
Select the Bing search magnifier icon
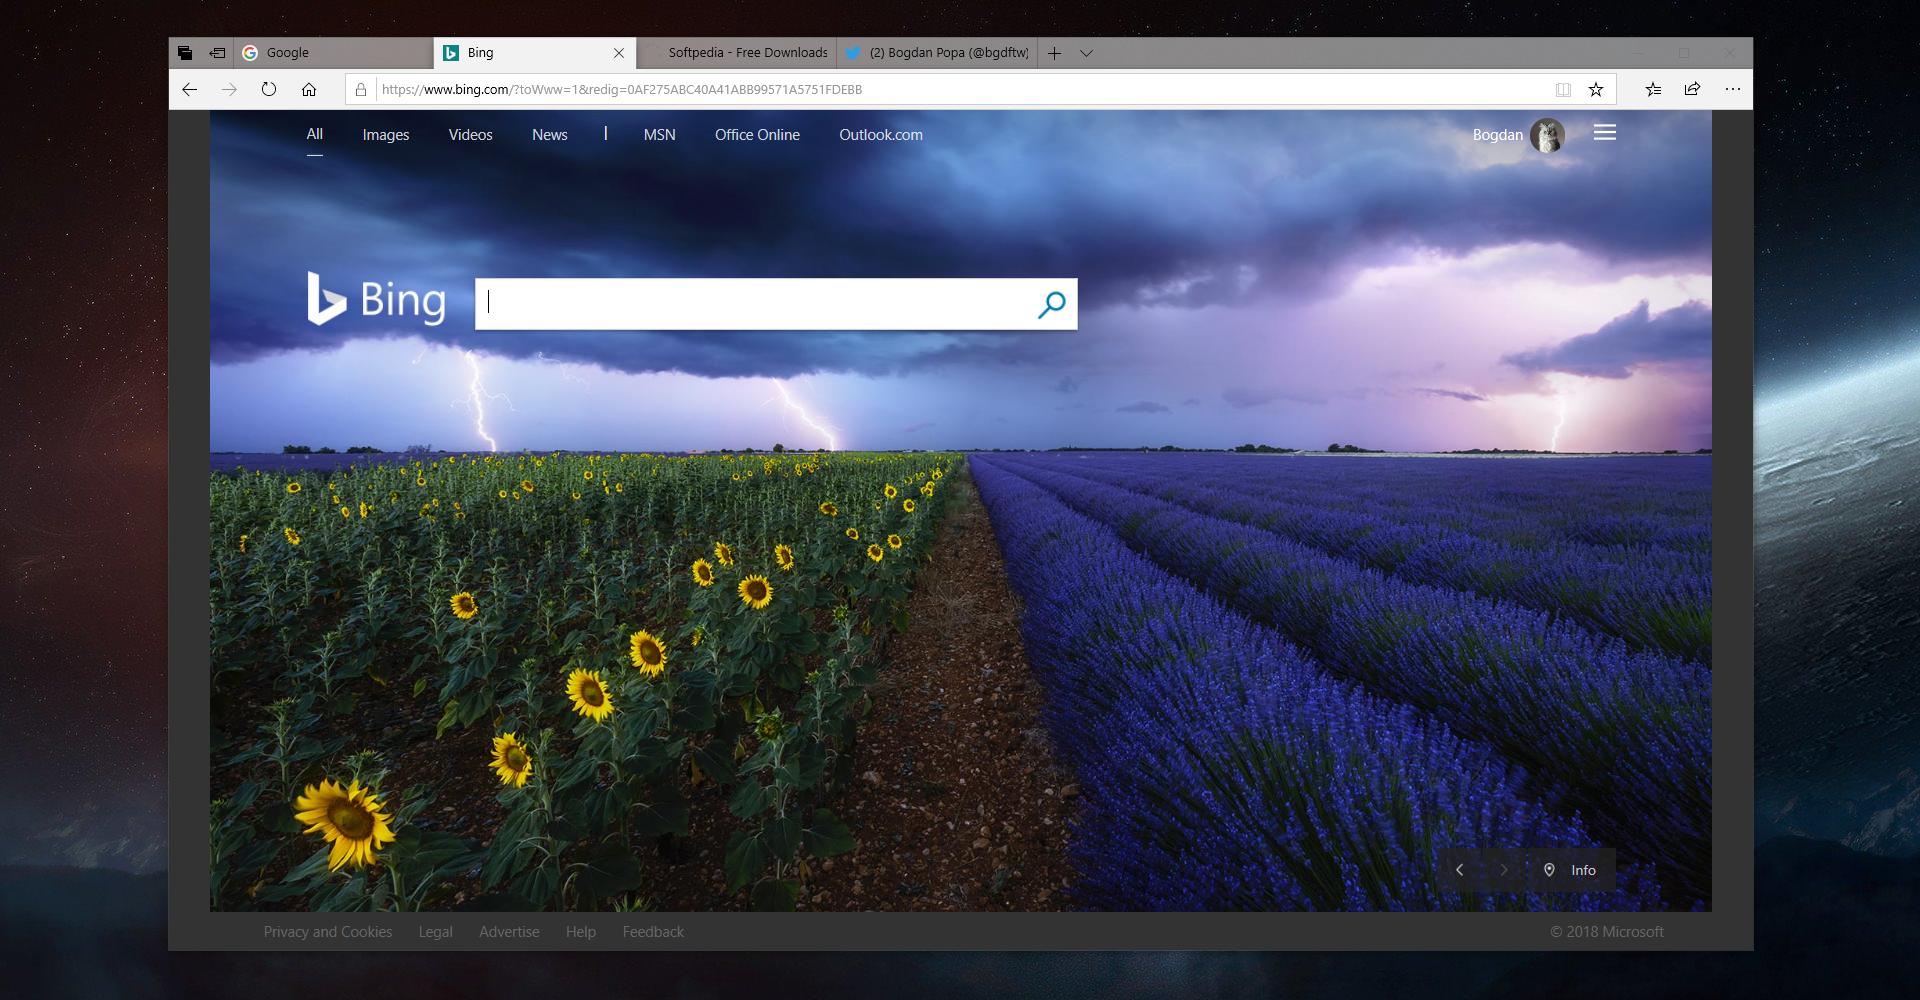[1052, 303]
